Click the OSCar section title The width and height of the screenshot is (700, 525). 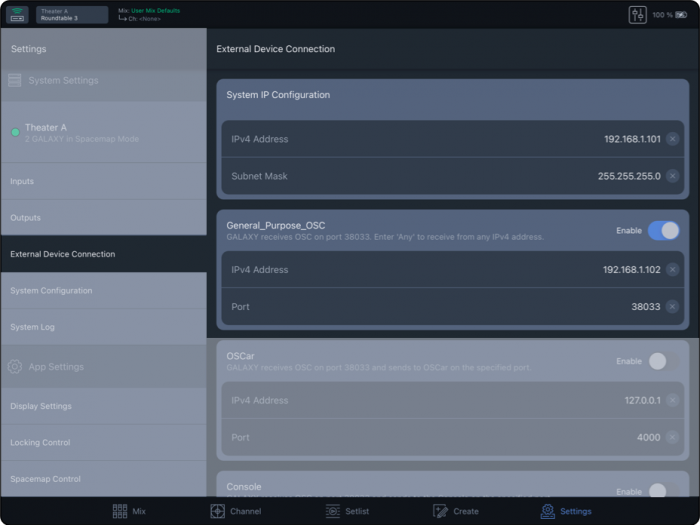point(241,356)
